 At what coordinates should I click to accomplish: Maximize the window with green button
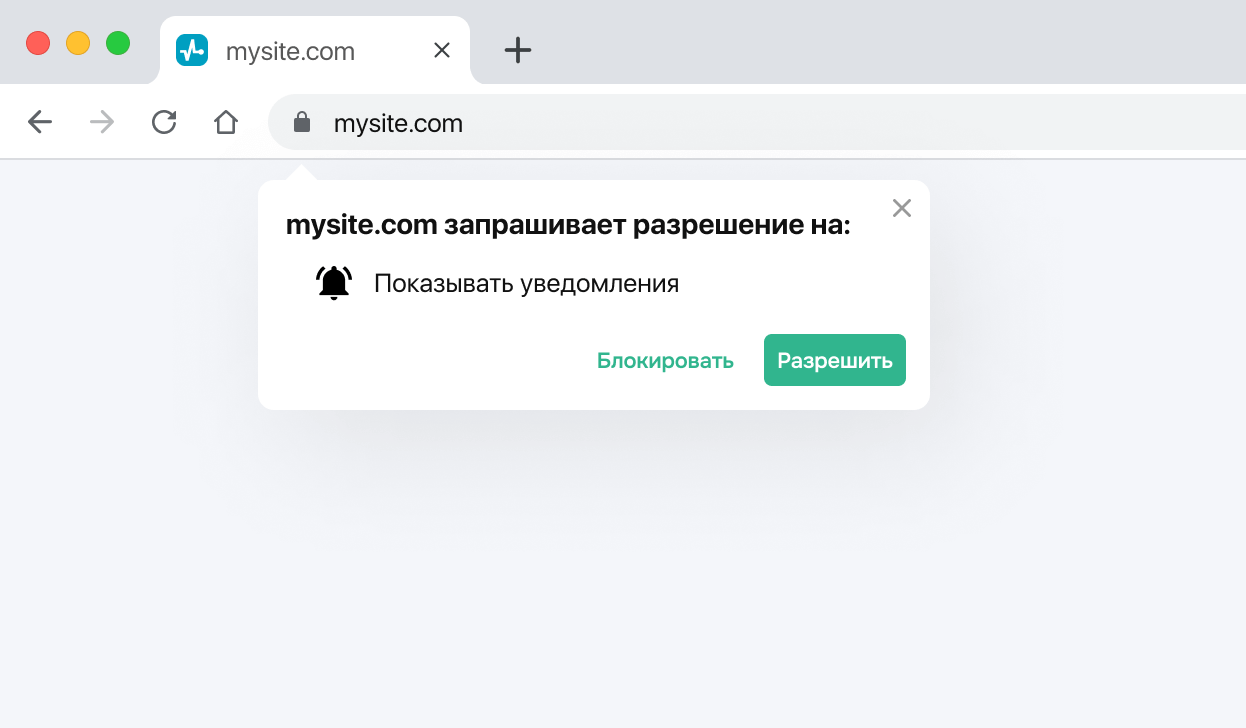118,43
